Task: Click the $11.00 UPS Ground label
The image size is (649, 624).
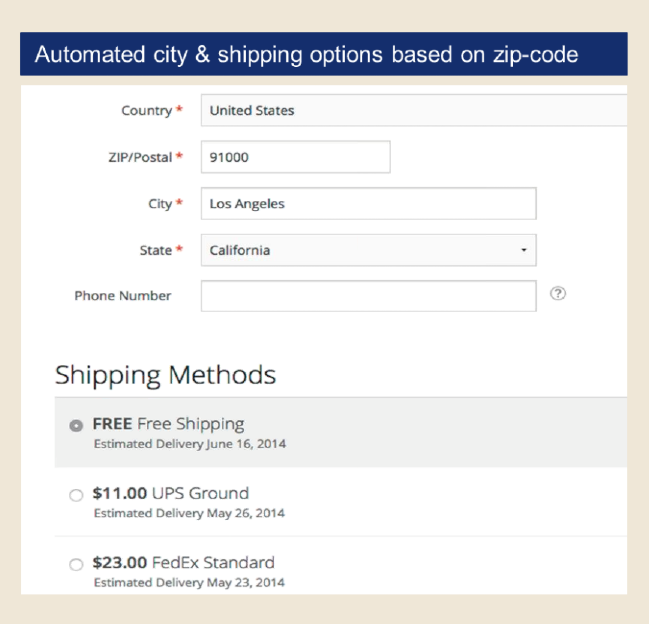Action: [x=171, y=493]
